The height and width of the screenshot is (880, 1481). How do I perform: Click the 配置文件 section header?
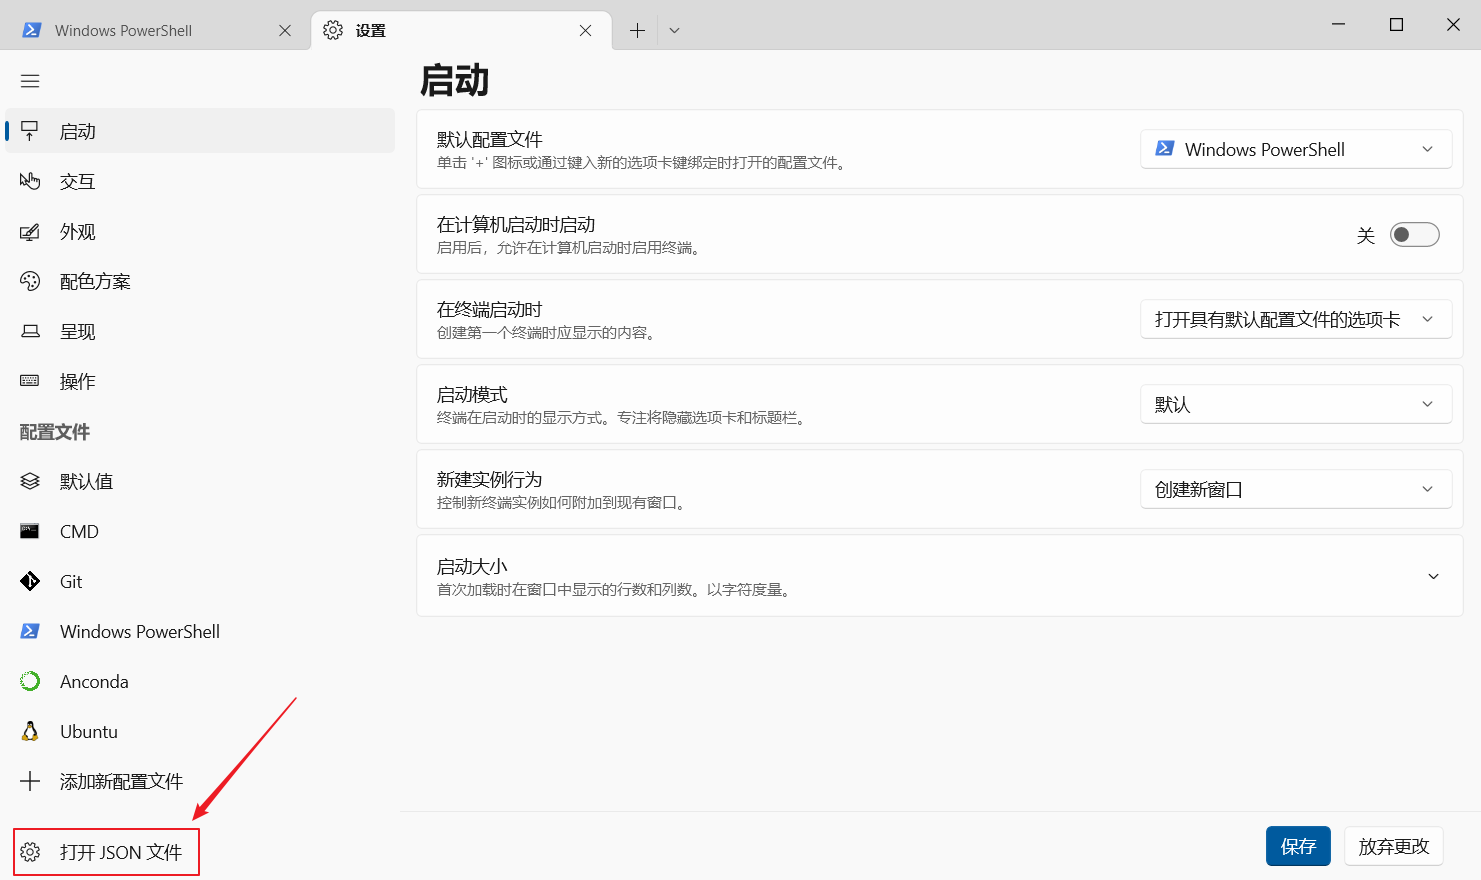tap(55, 432)
